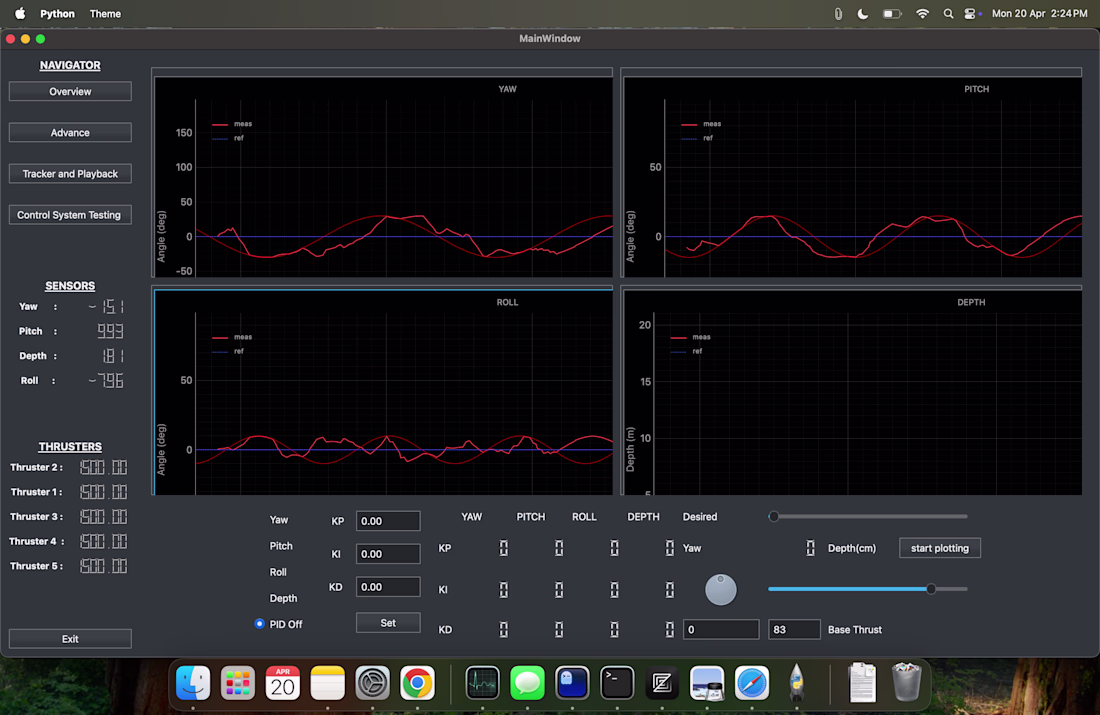This screenshot has width=1100, height=715.
Task: Launch Google Chrome from the dock
Action: (x=417, y=683)
